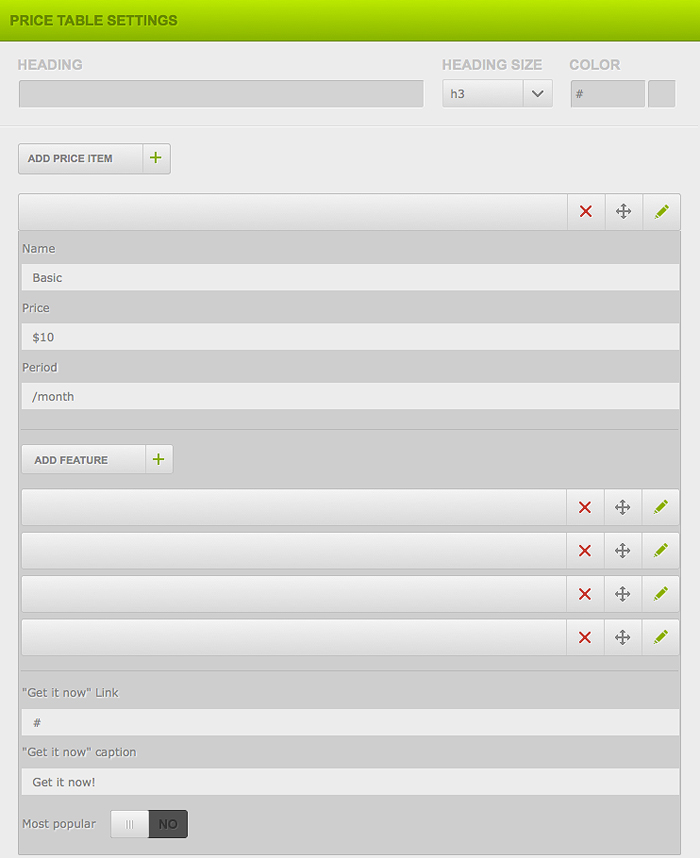
Task: Edit the fourth feature with pencil icon
Action: click(x=660, y=637)
